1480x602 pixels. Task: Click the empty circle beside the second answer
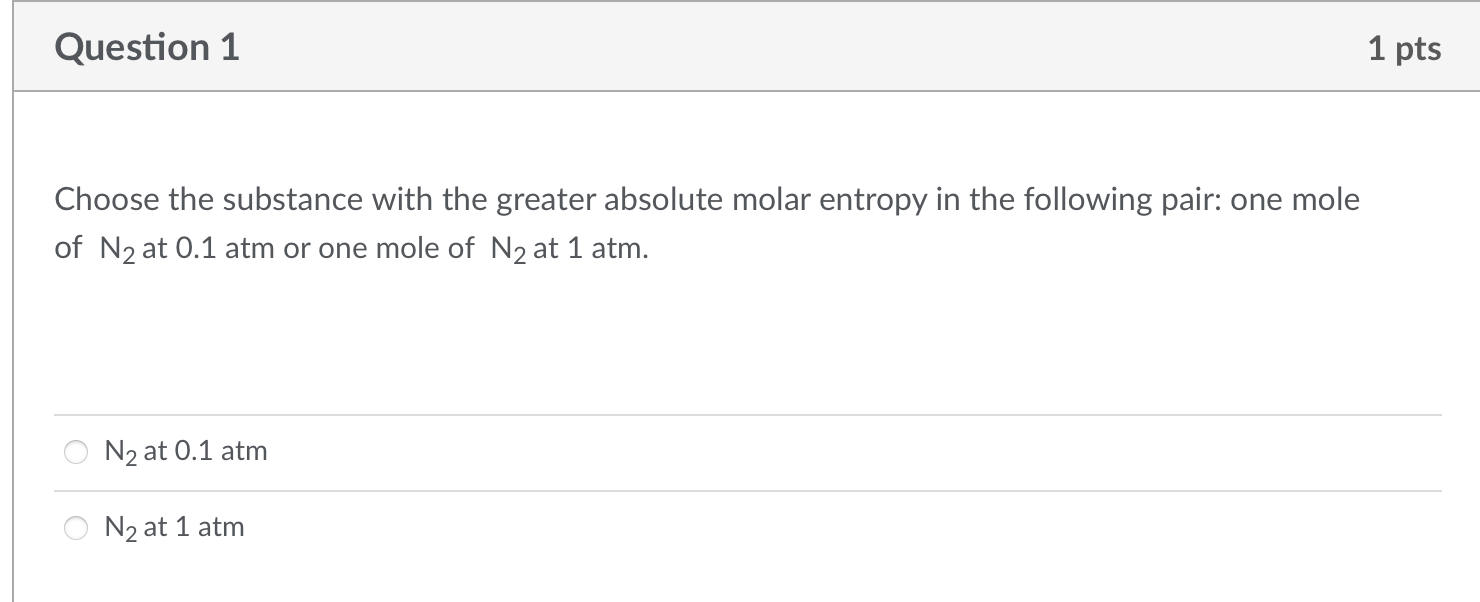click(76, 527)
